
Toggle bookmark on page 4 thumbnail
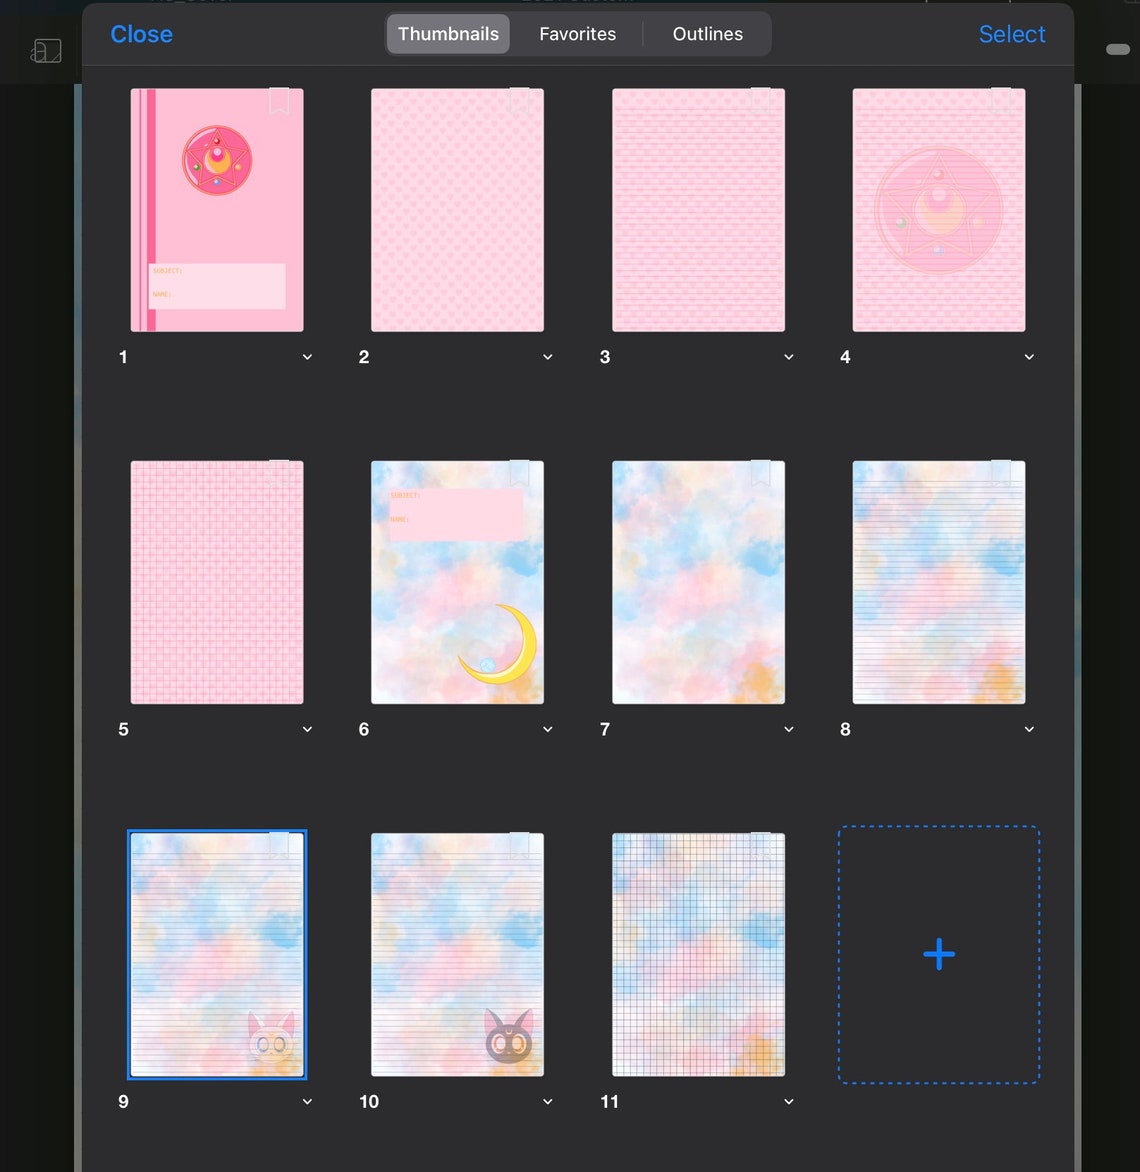coord(1001,101)
